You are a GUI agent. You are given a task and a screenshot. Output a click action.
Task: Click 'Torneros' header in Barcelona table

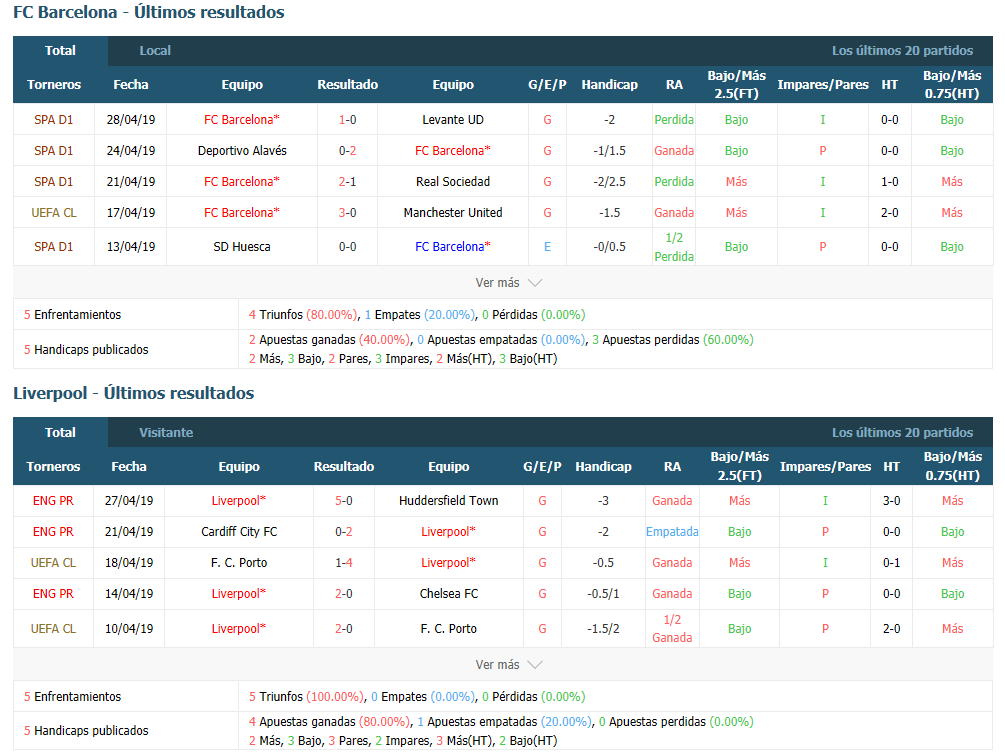(x=54, y=85)
